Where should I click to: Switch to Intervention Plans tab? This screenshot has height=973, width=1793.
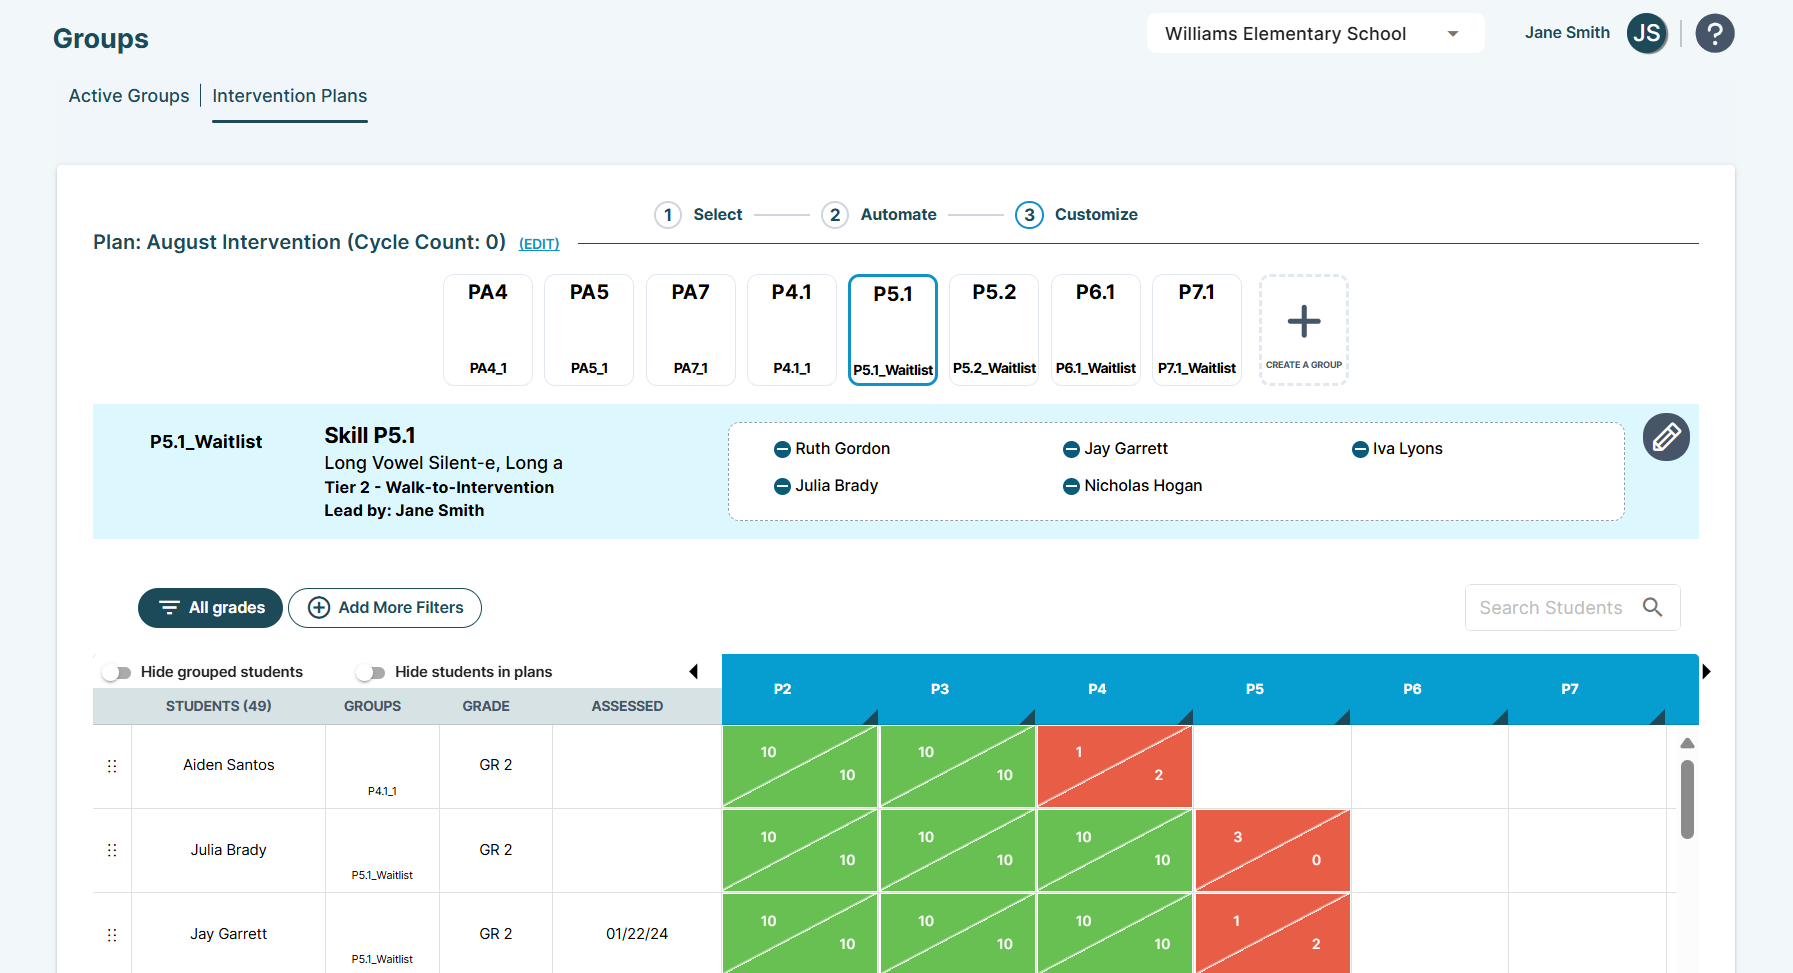click(289, 96)
